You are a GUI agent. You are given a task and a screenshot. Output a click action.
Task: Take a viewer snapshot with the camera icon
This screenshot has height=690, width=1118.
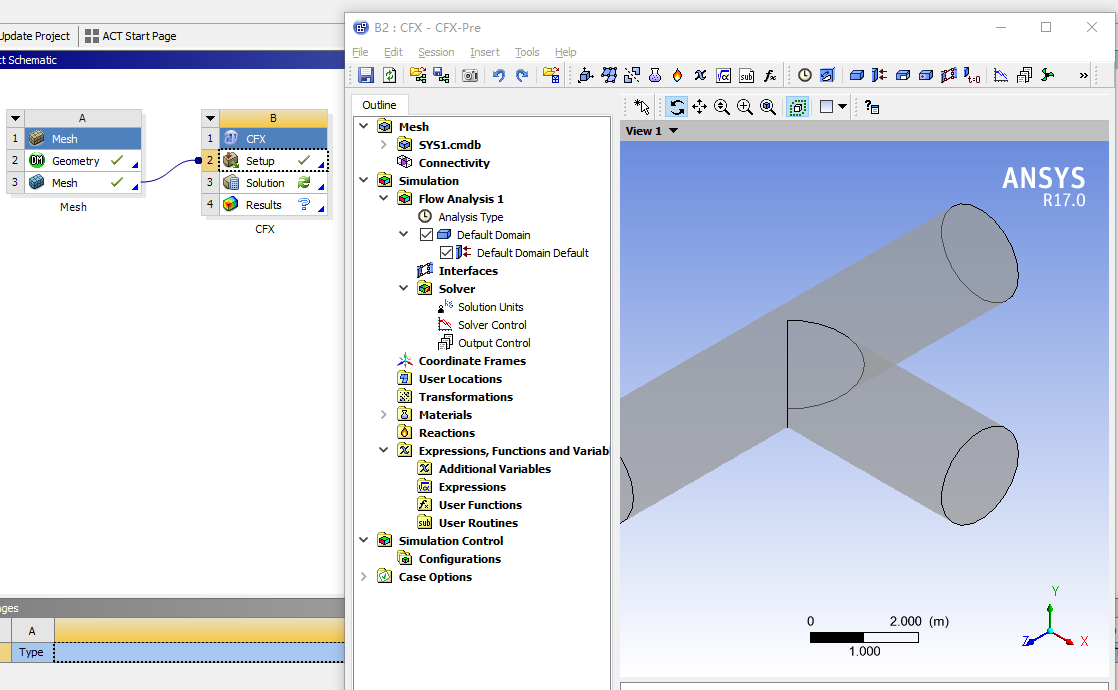point(470,75)
